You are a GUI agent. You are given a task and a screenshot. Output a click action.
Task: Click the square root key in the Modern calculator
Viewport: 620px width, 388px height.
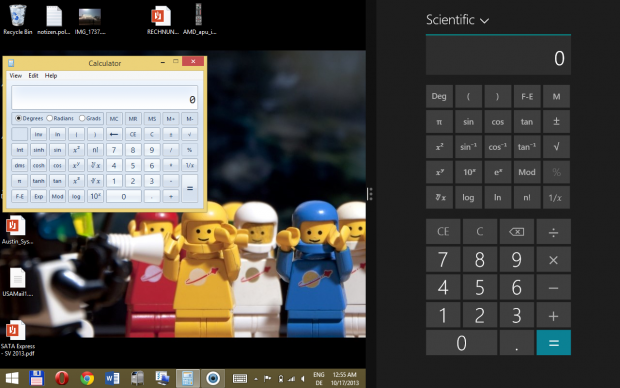tap(556, 147)
